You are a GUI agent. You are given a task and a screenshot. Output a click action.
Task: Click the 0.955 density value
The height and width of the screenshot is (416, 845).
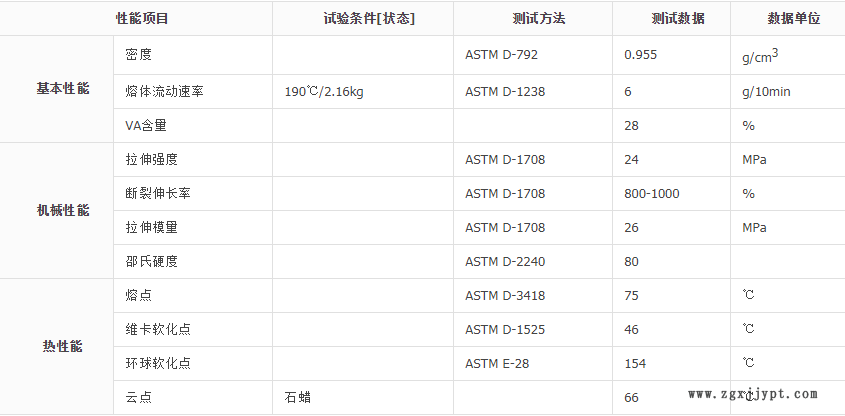point(640,54)
